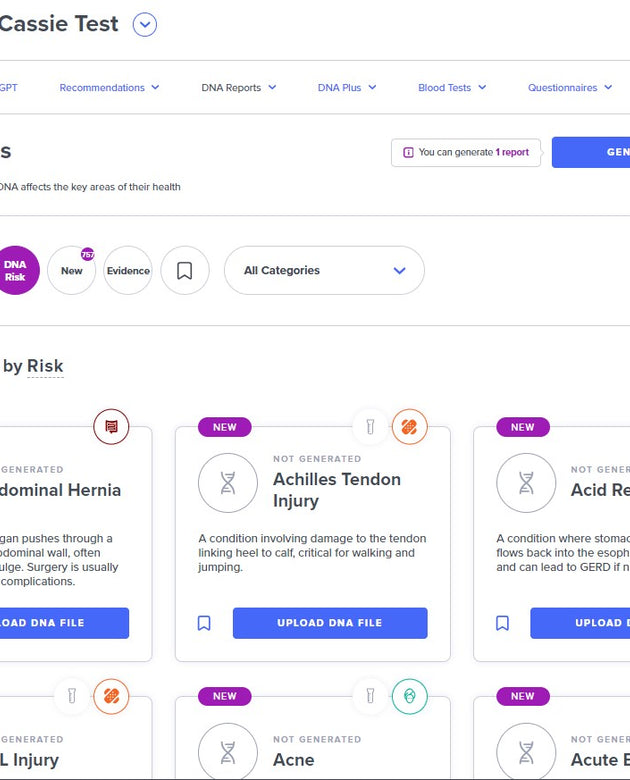Click the bookmark filter icon button

185,270
